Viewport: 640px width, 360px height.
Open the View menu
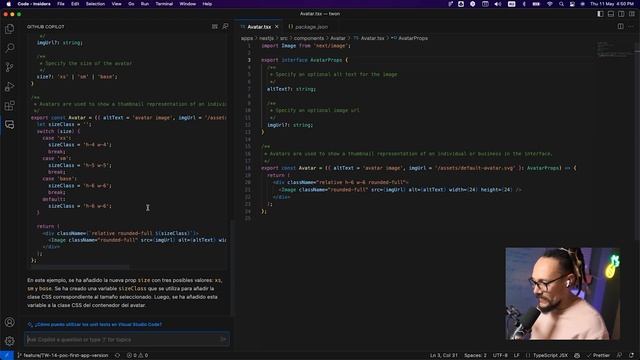(x=116, y=4)
